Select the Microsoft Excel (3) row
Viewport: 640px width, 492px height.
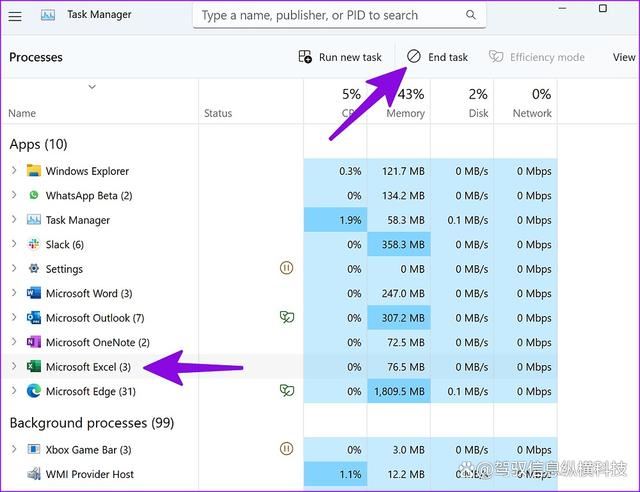click(88, 367)
